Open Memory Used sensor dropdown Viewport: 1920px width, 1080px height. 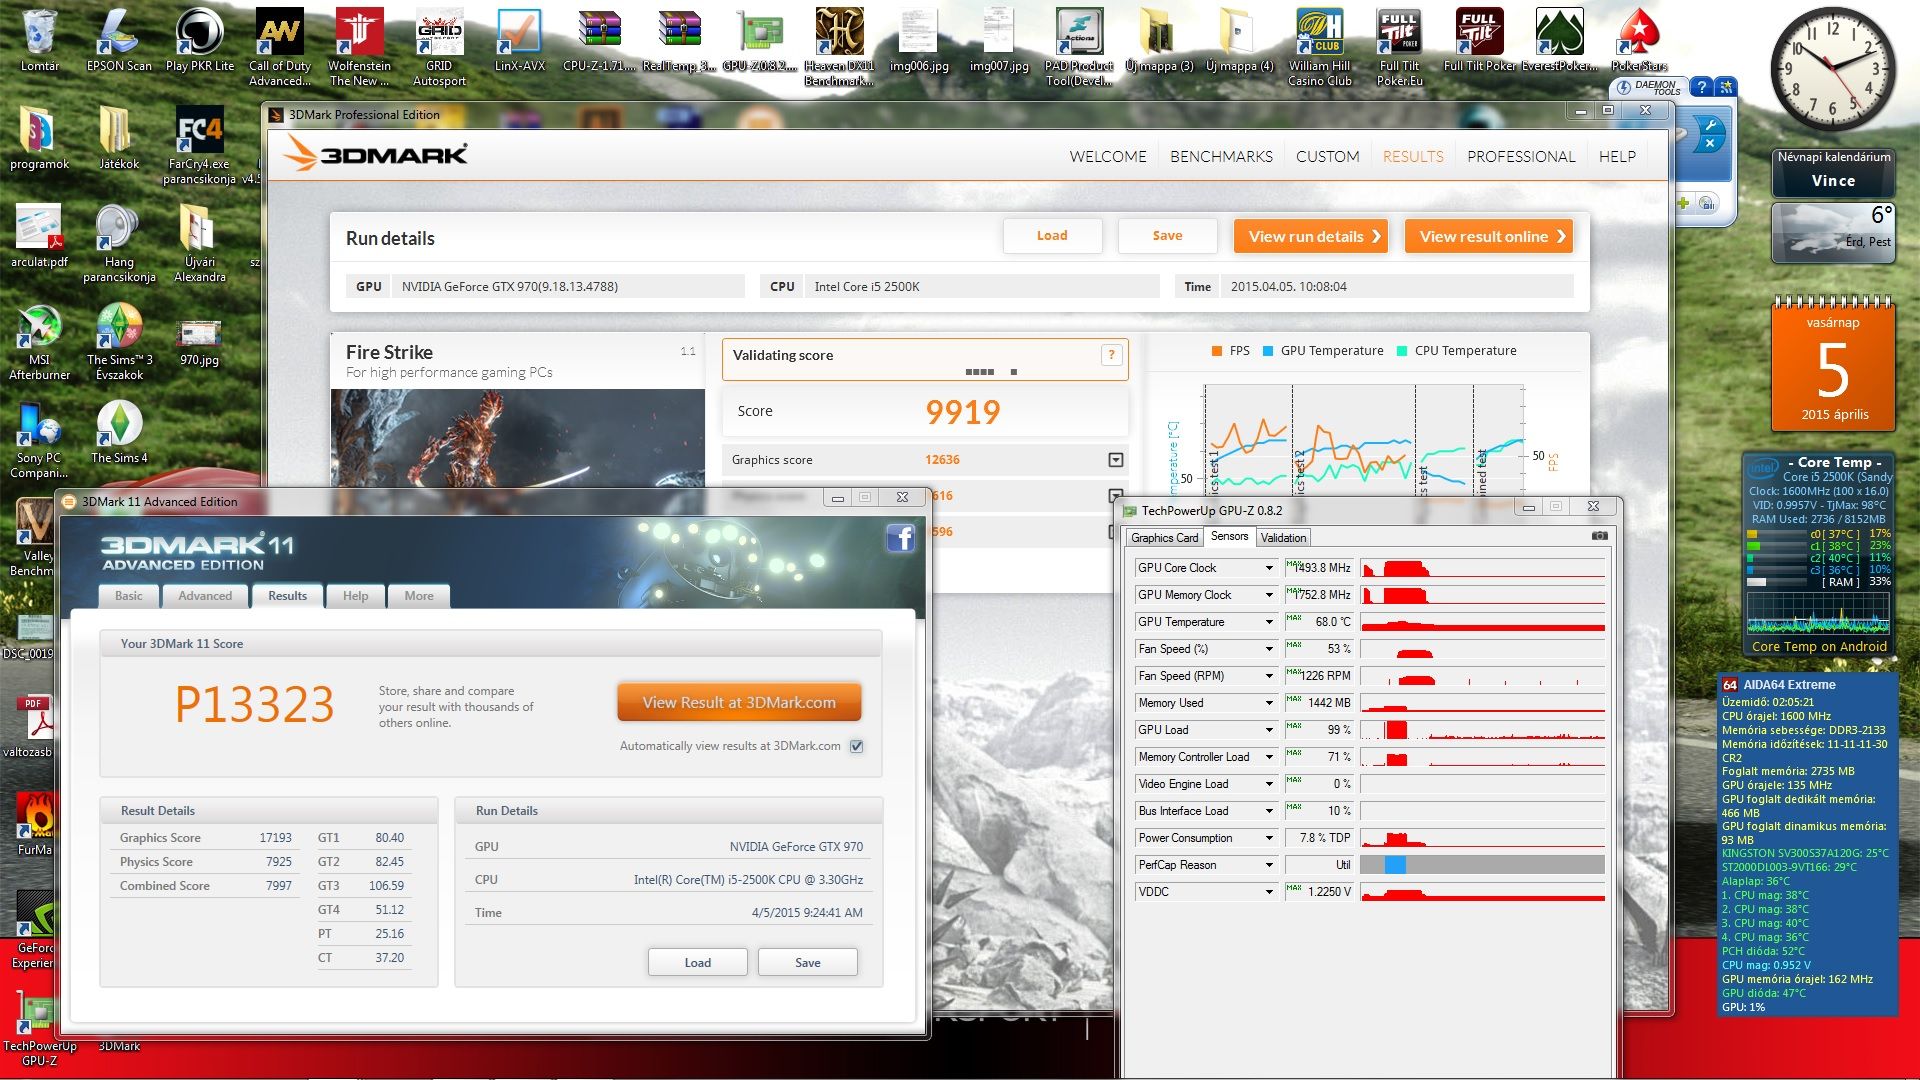point(1269,703)
